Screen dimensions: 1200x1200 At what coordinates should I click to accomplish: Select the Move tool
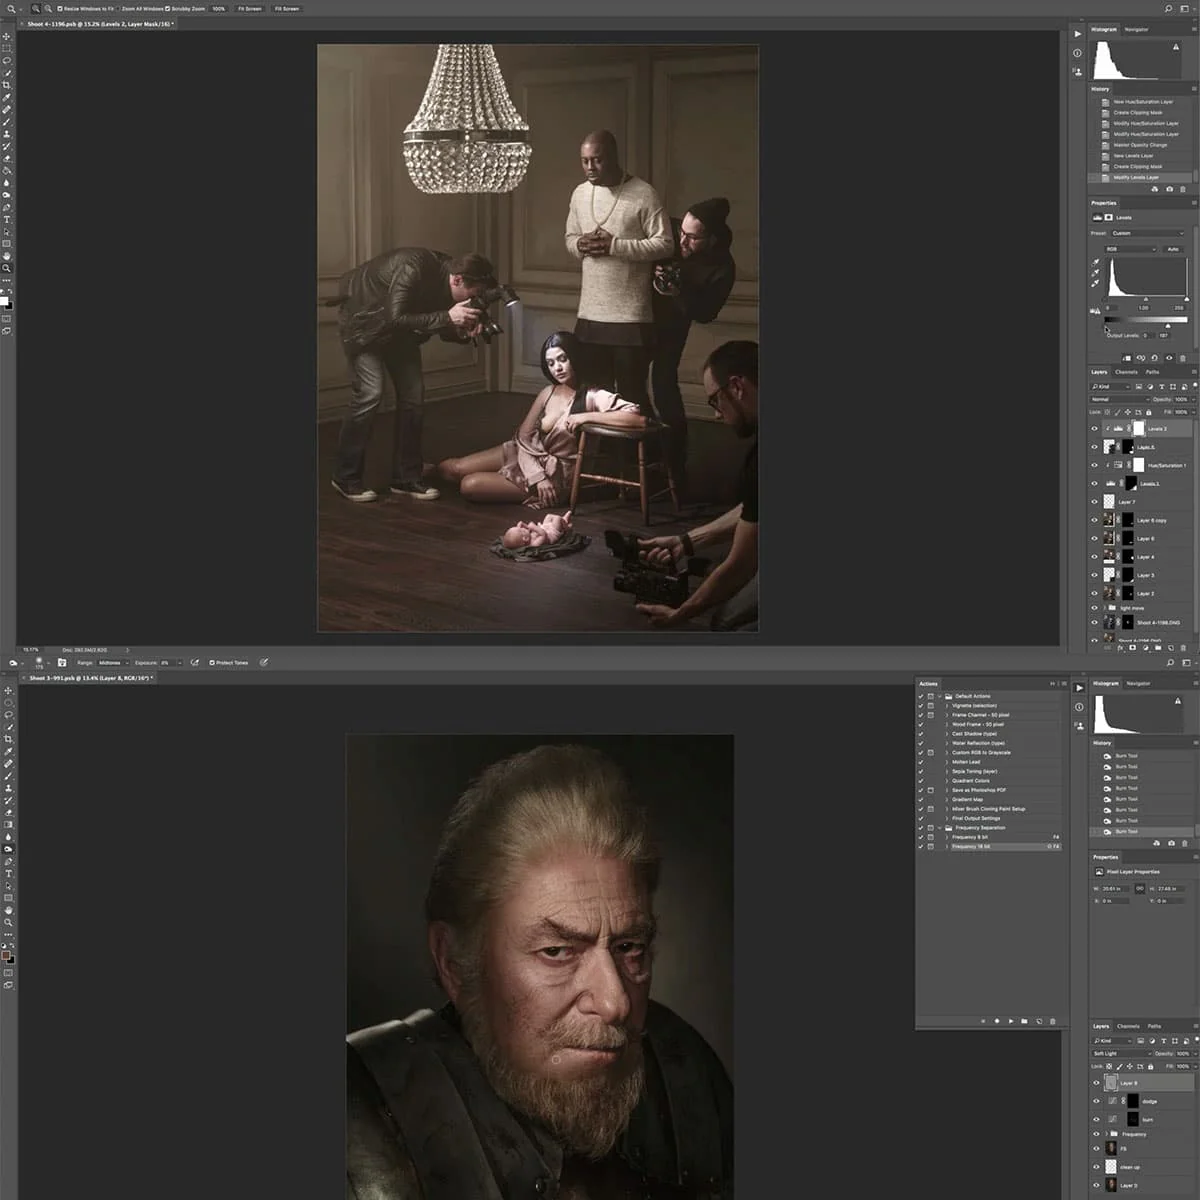7,37
